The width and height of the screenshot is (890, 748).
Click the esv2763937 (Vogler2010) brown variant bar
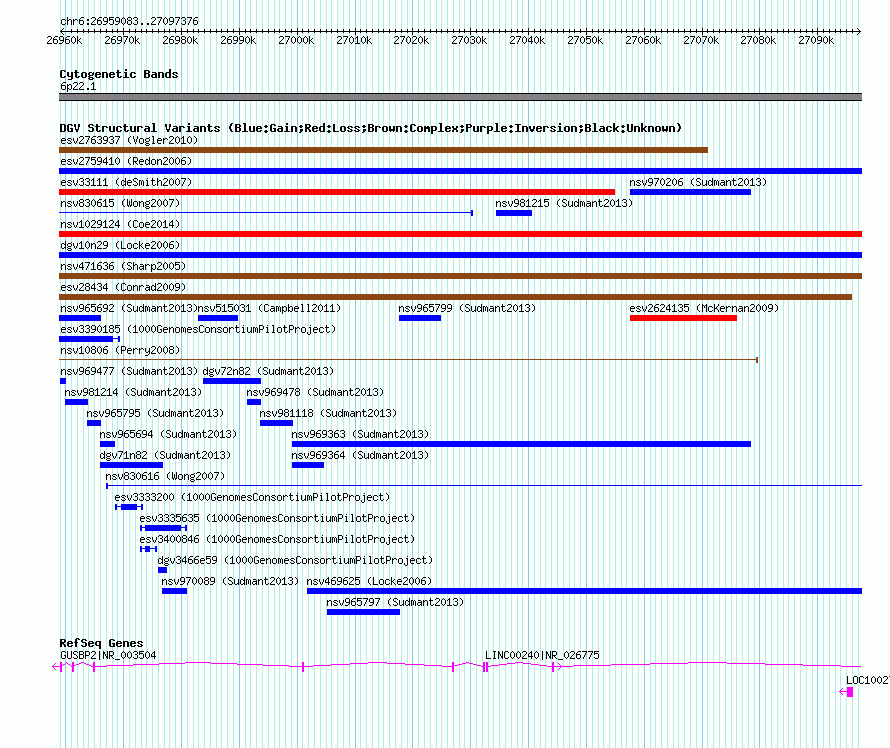383,150
